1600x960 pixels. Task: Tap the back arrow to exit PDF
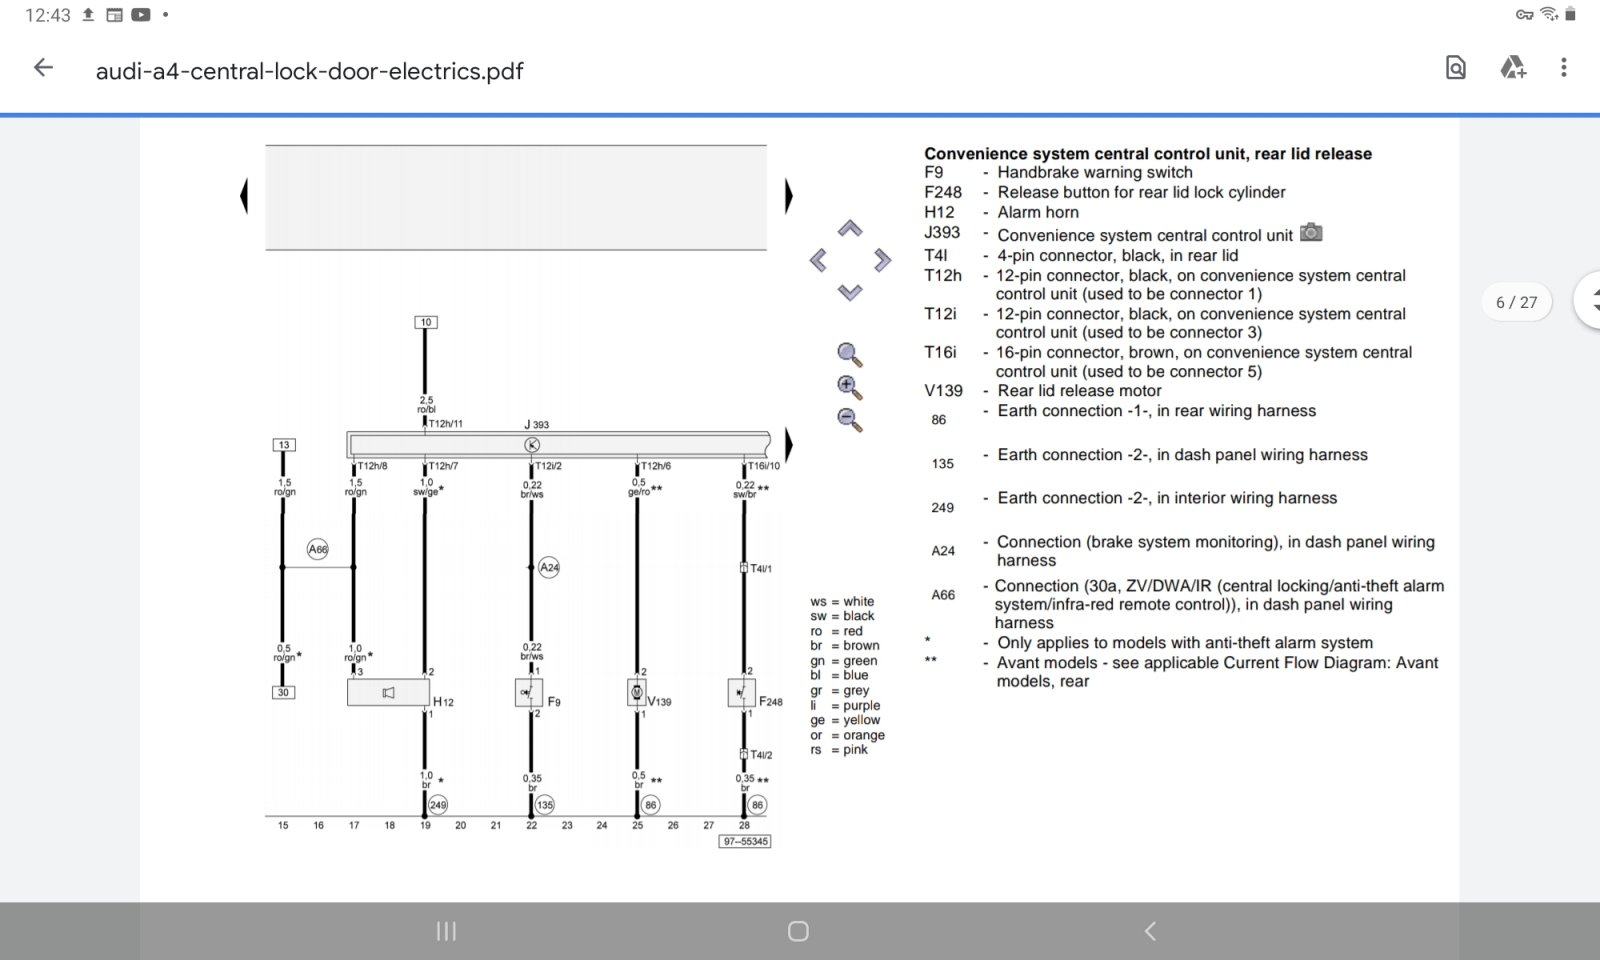[x=43, y=68]
